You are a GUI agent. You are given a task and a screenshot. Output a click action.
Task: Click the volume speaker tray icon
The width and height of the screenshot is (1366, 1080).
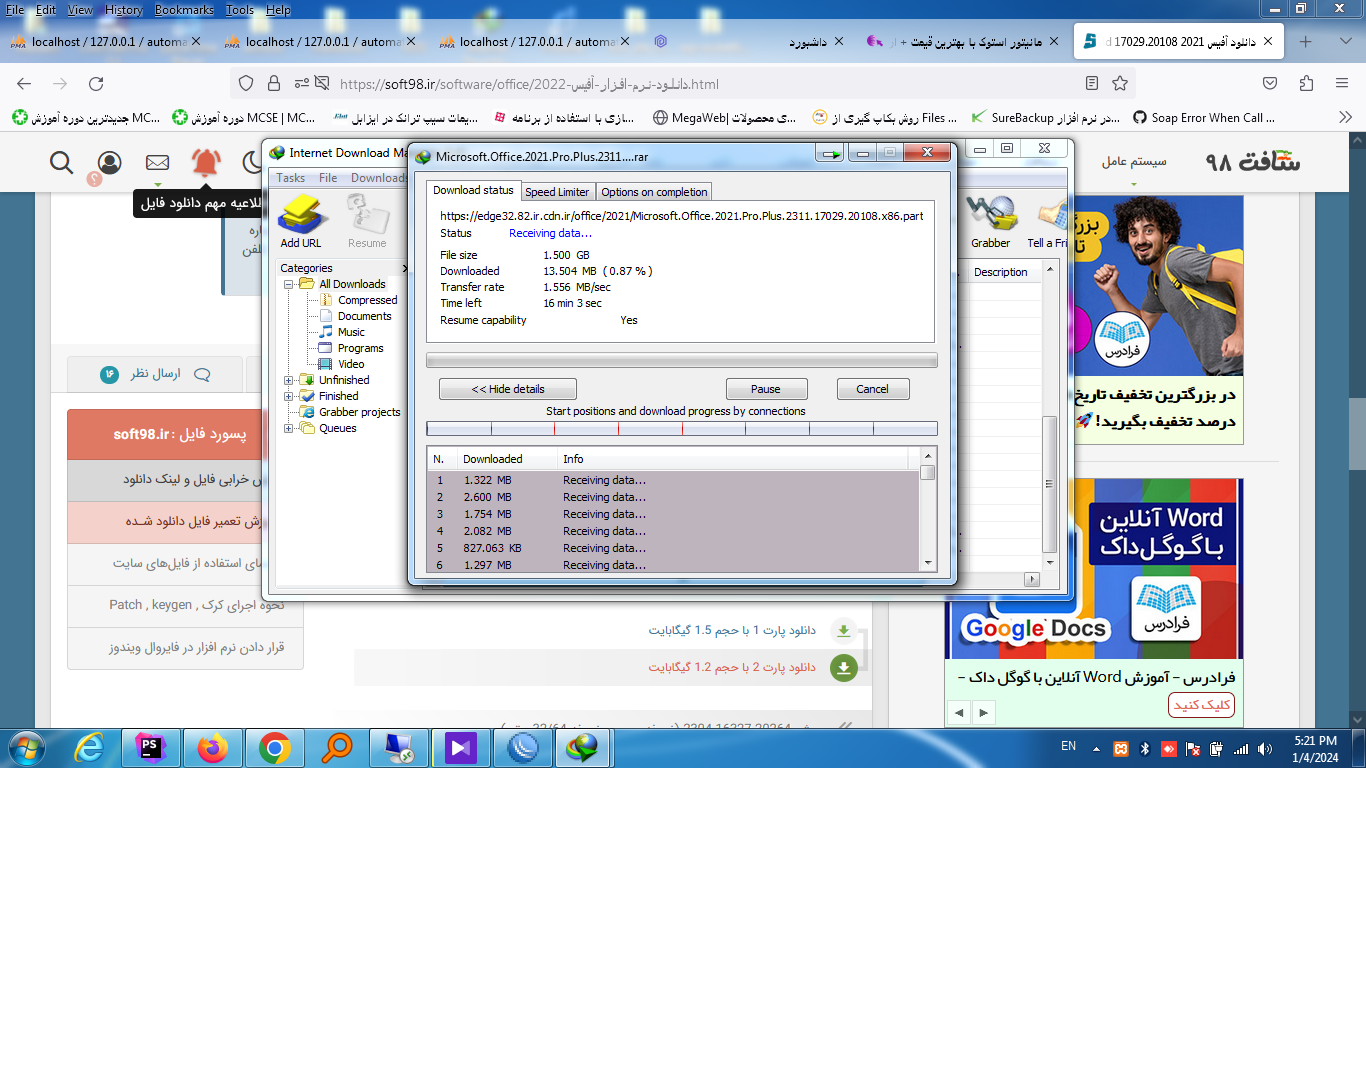pyautogui.click(x=1265, y=749)
